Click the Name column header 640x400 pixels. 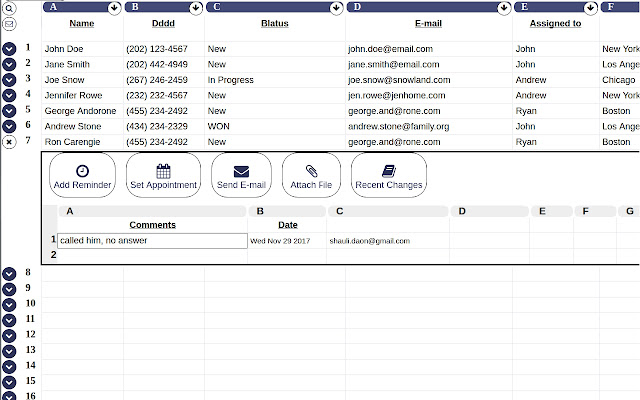[82, 23]
